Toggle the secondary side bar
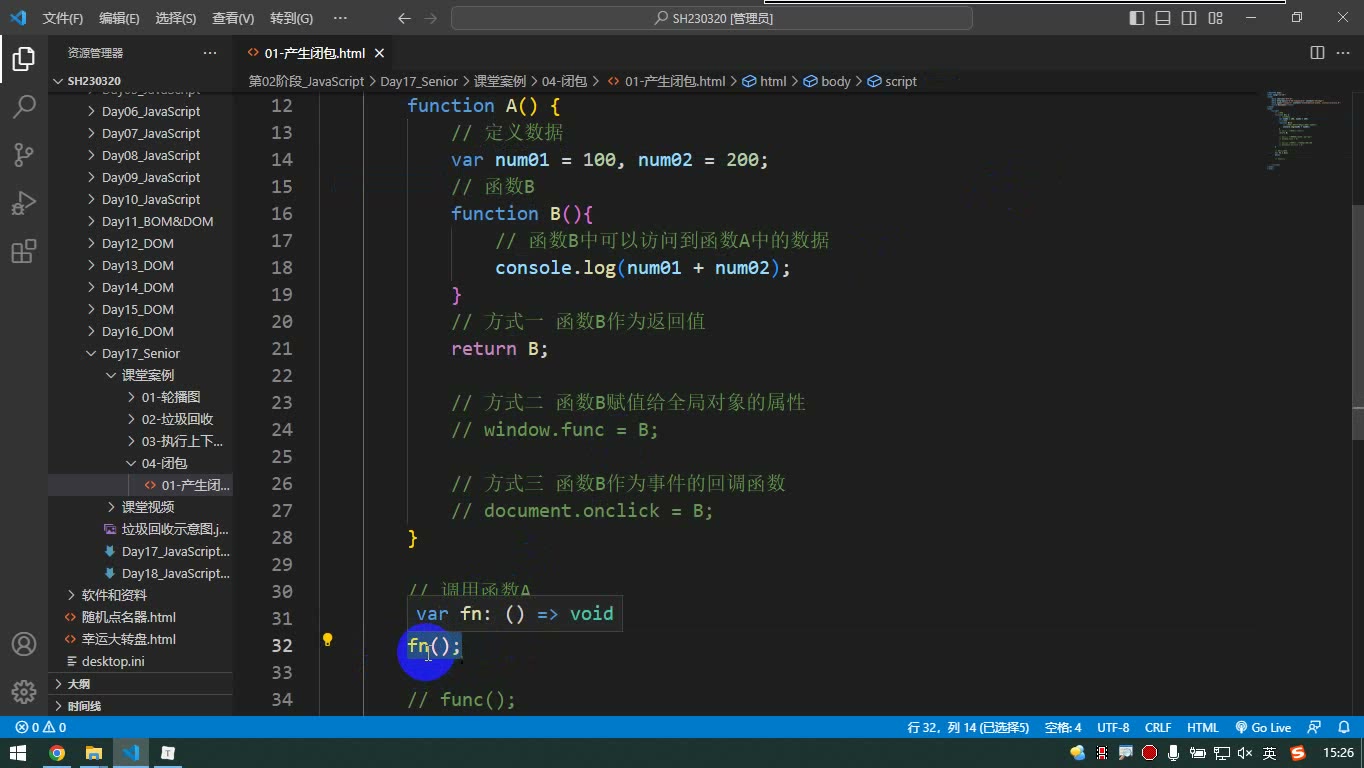 (1189, 18)
